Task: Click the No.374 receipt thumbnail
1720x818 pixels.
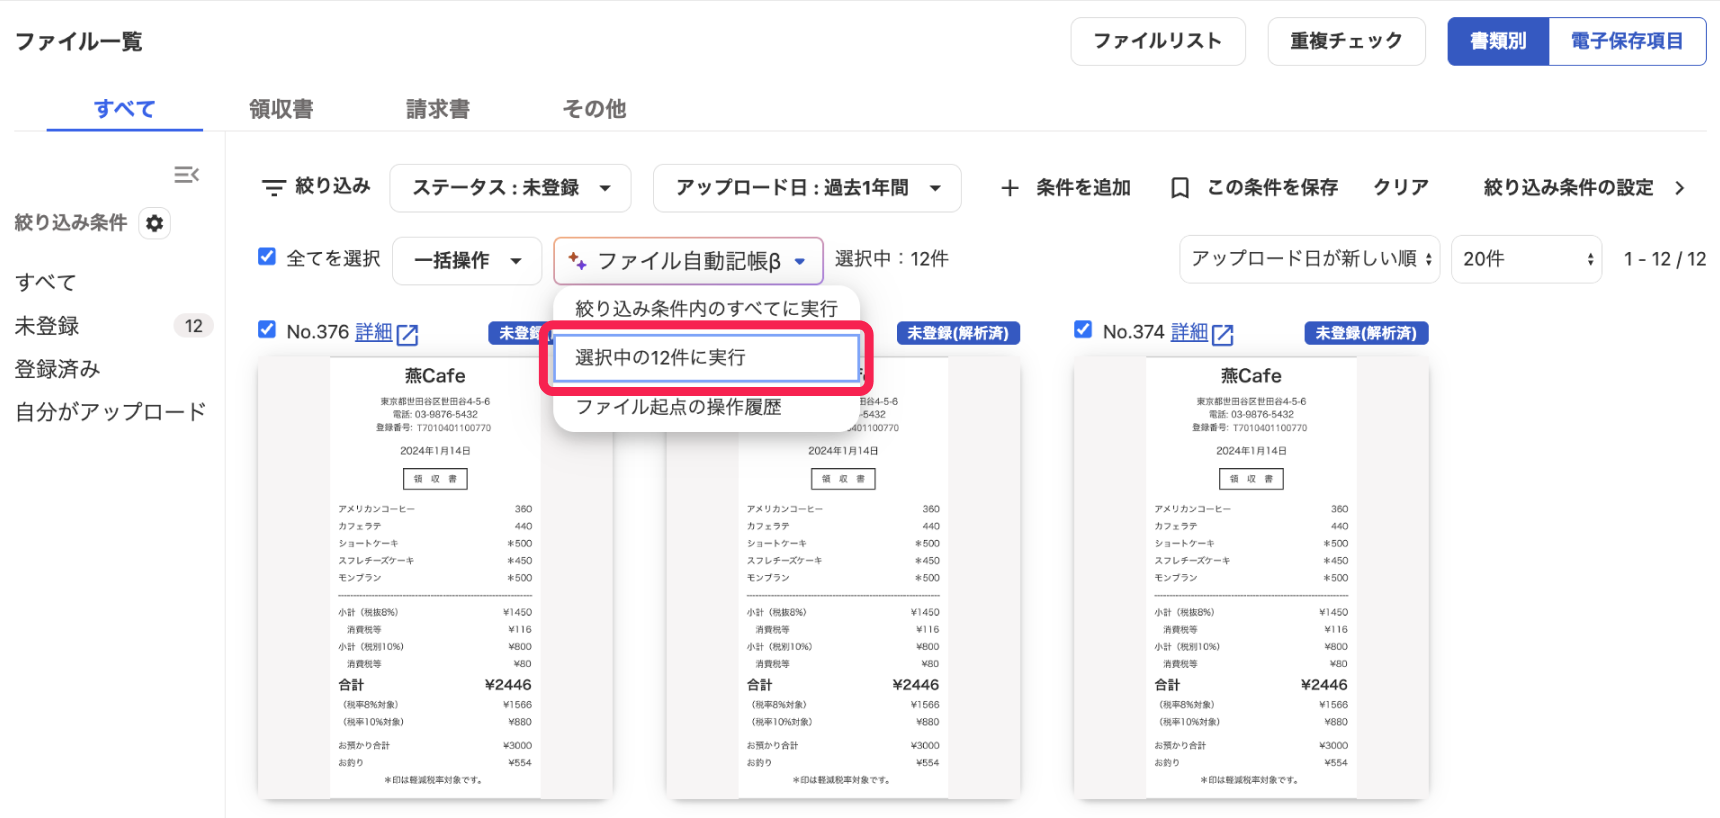Action: [1251, 578]
